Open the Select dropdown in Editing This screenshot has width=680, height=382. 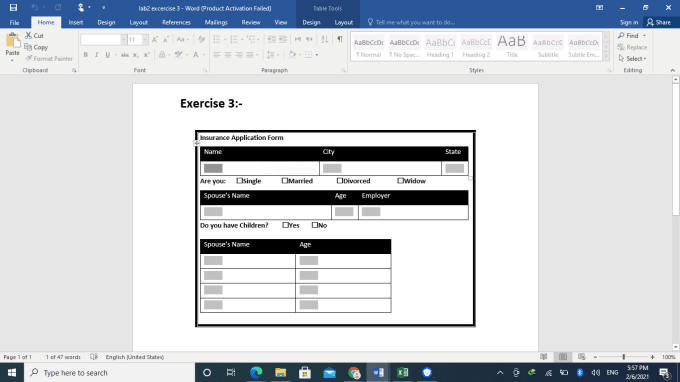(x=633, y=59)
